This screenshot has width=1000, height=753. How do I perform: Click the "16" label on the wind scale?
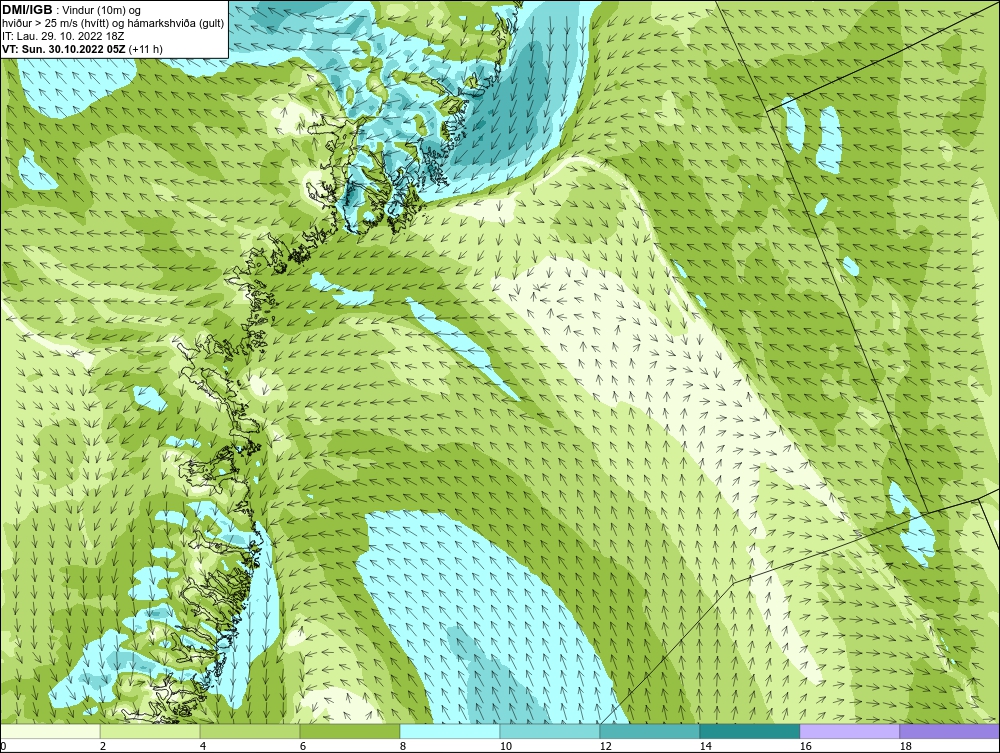pos(806,747)
